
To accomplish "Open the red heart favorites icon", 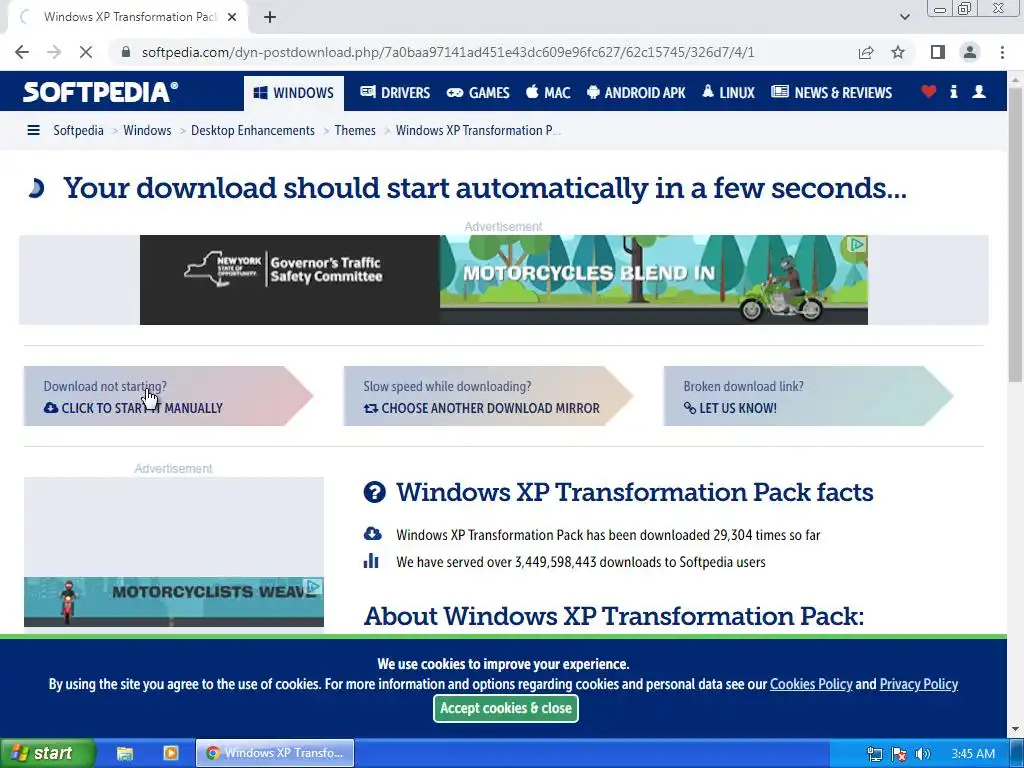I will click(929, 91).
